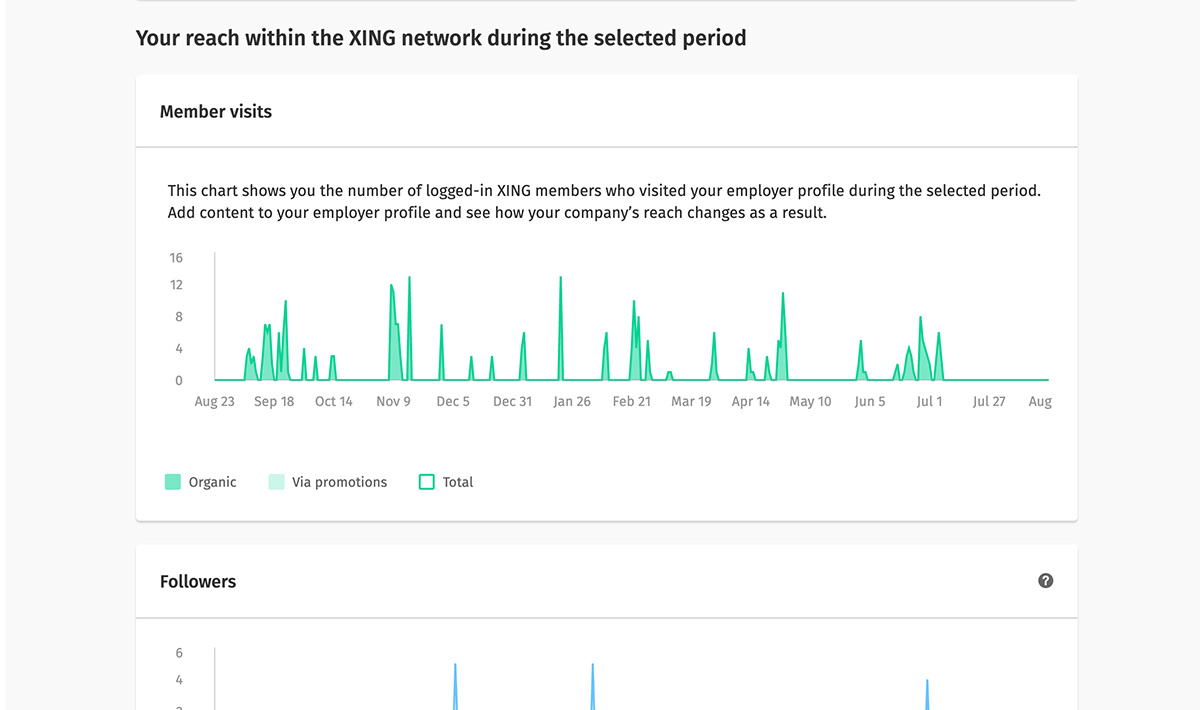The image size is (1200, 710).
Task: Toggle the Via promotions legend entry
Action: point(328,482)
